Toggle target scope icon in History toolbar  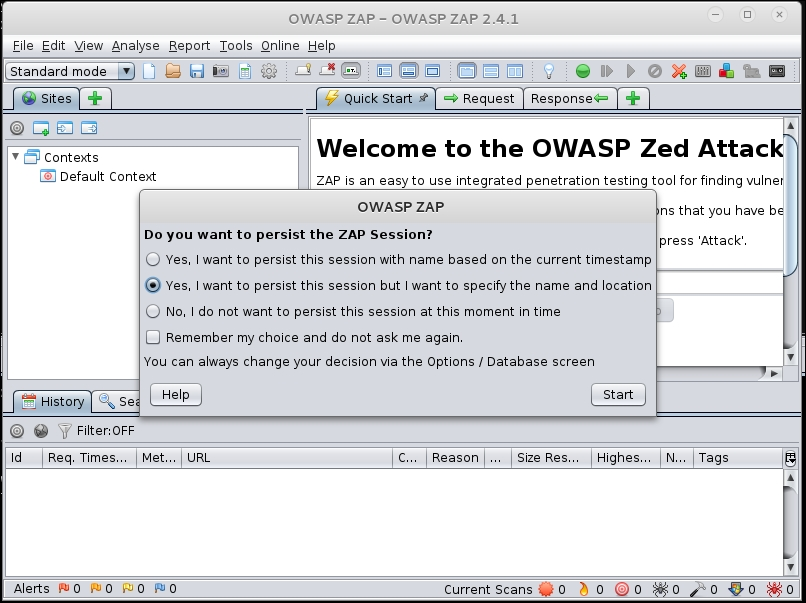17,431
